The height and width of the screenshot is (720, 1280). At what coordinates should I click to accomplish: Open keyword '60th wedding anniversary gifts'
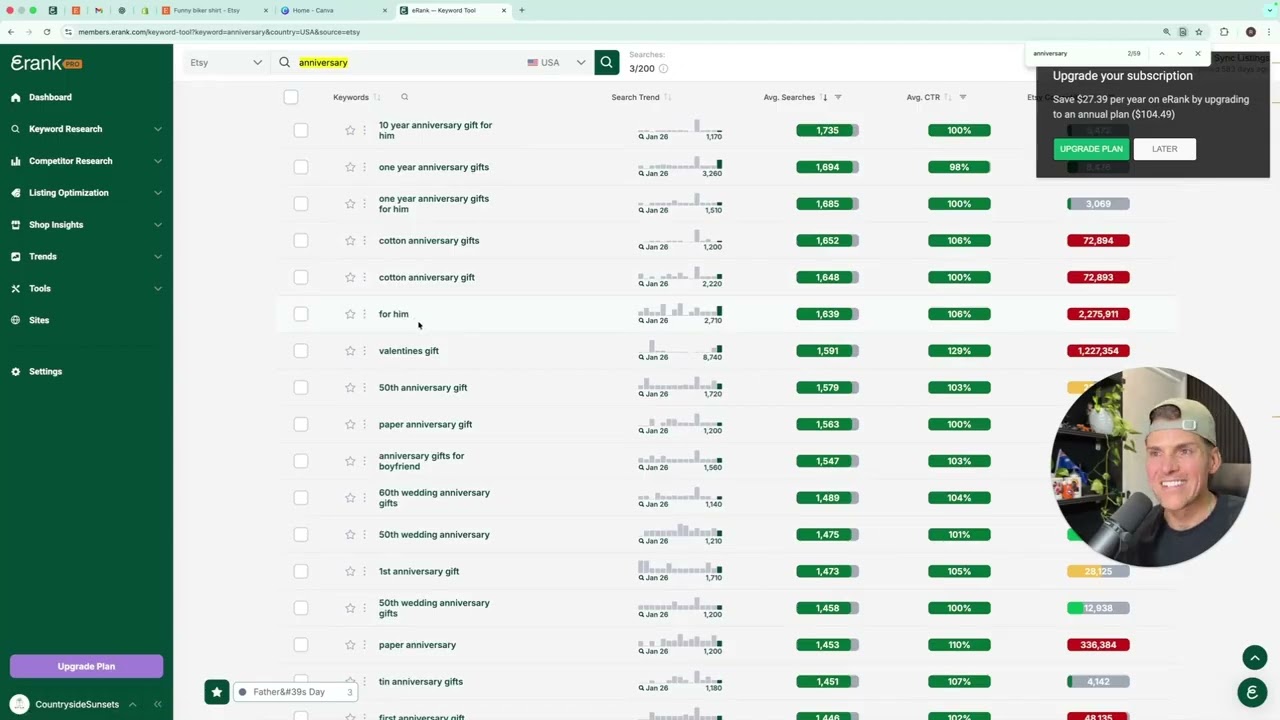434,498
